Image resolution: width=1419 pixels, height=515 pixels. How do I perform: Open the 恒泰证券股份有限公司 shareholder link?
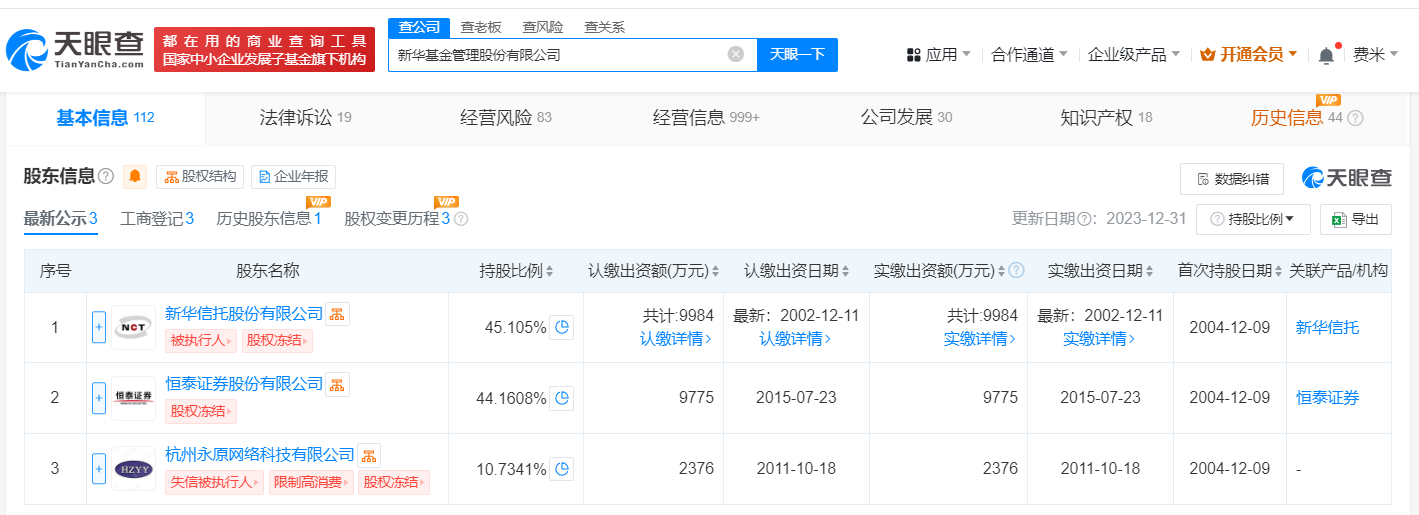(x=244, y=384)
